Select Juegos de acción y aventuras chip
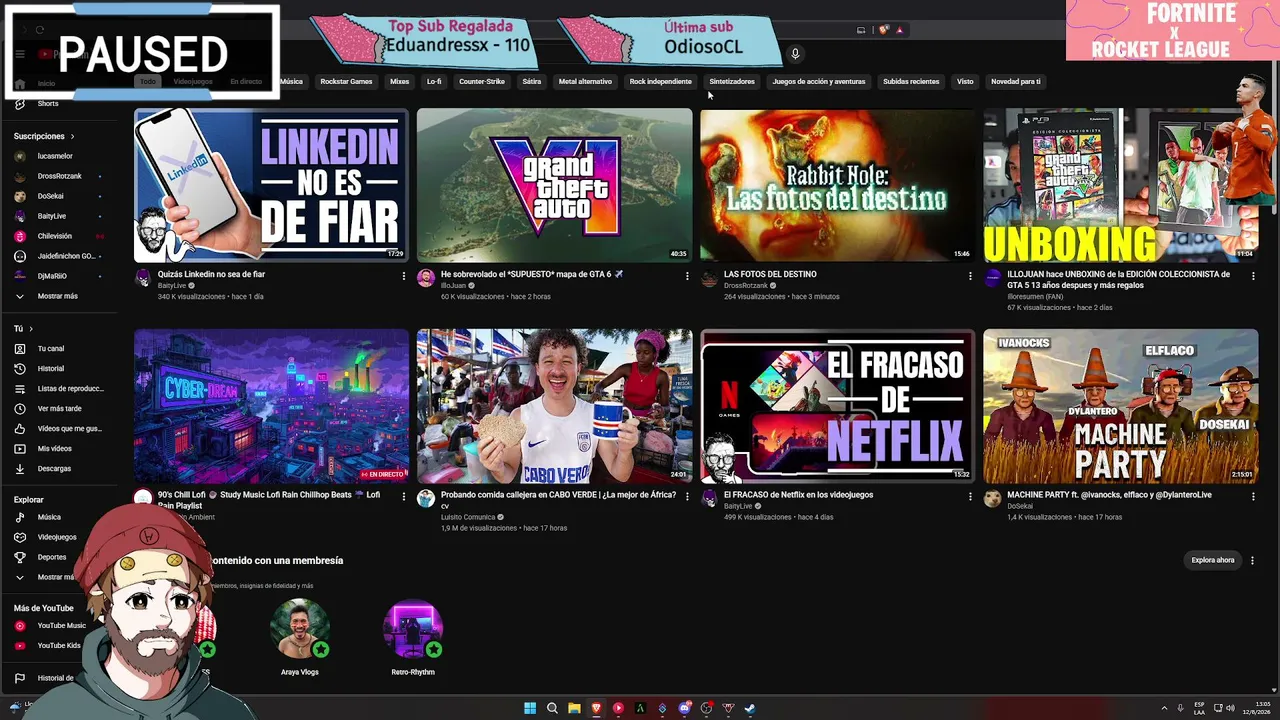The height and width of the screenshot is (720, 1280). [x=819, y=82]
